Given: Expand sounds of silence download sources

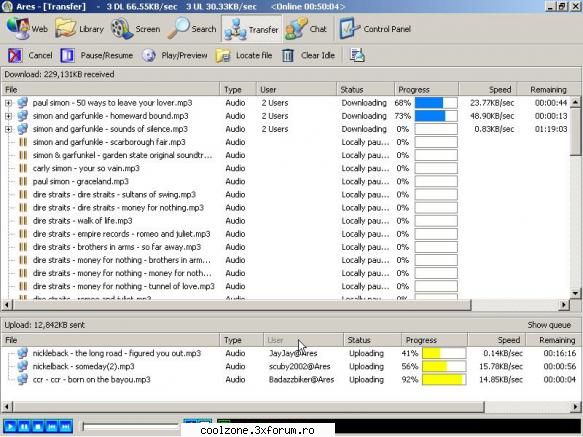Looking at the screenshot, I should coord(8,129).
